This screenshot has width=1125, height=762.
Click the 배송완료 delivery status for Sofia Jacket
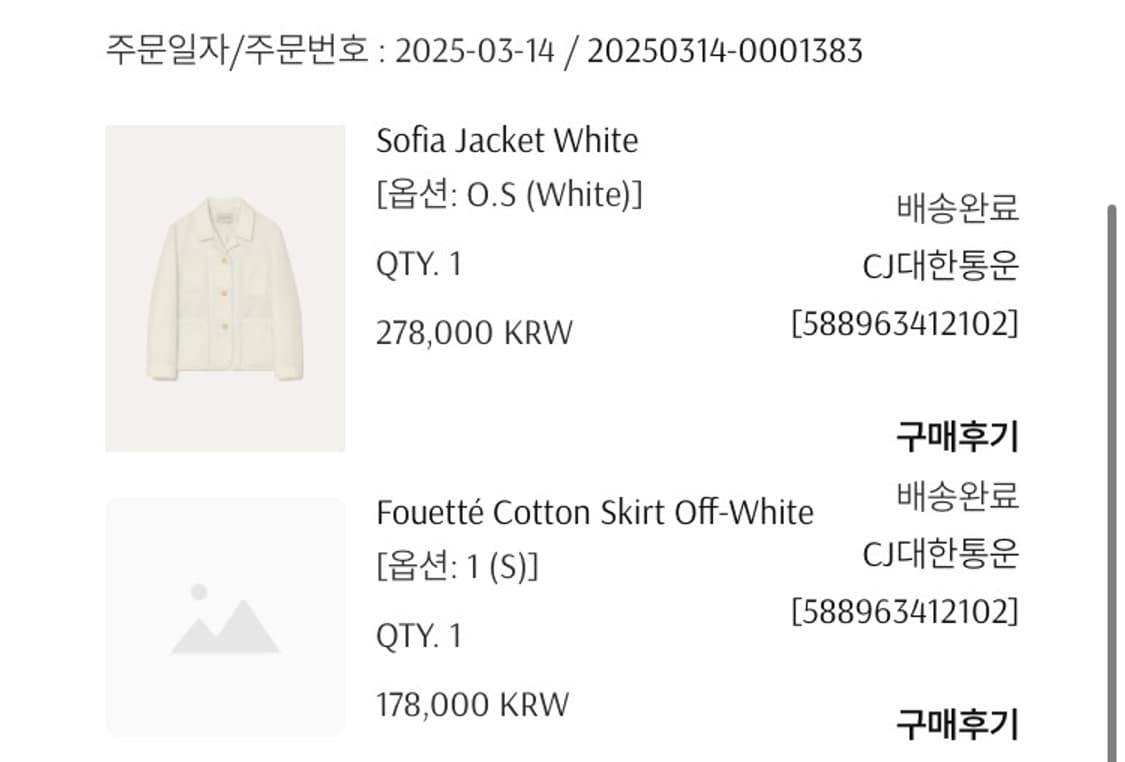pos(955,210)
